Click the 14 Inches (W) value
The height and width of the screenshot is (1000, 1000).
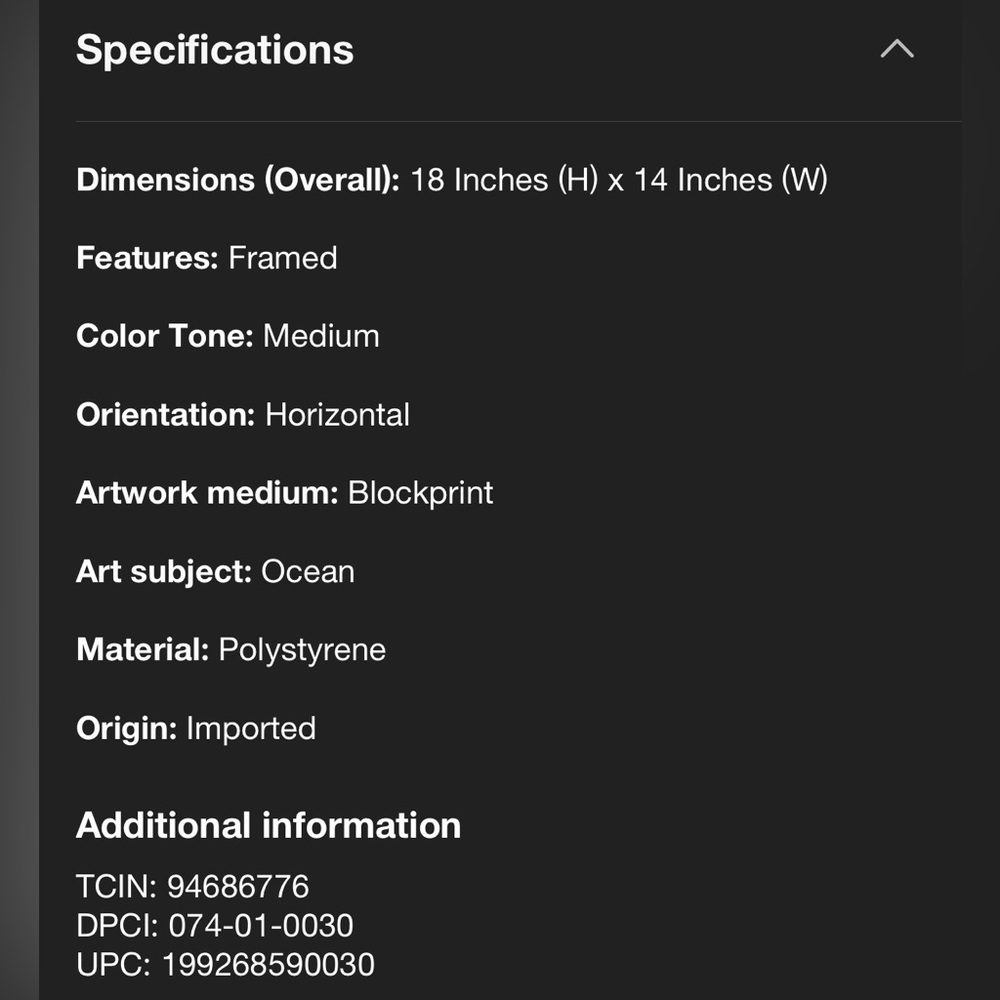731,180
